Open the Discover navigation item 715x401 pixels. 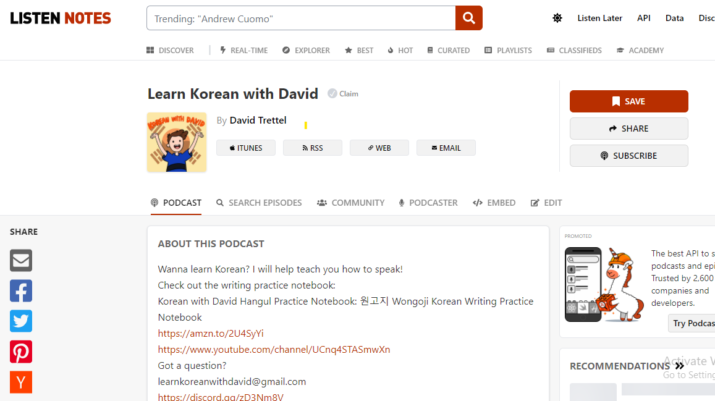170,50
